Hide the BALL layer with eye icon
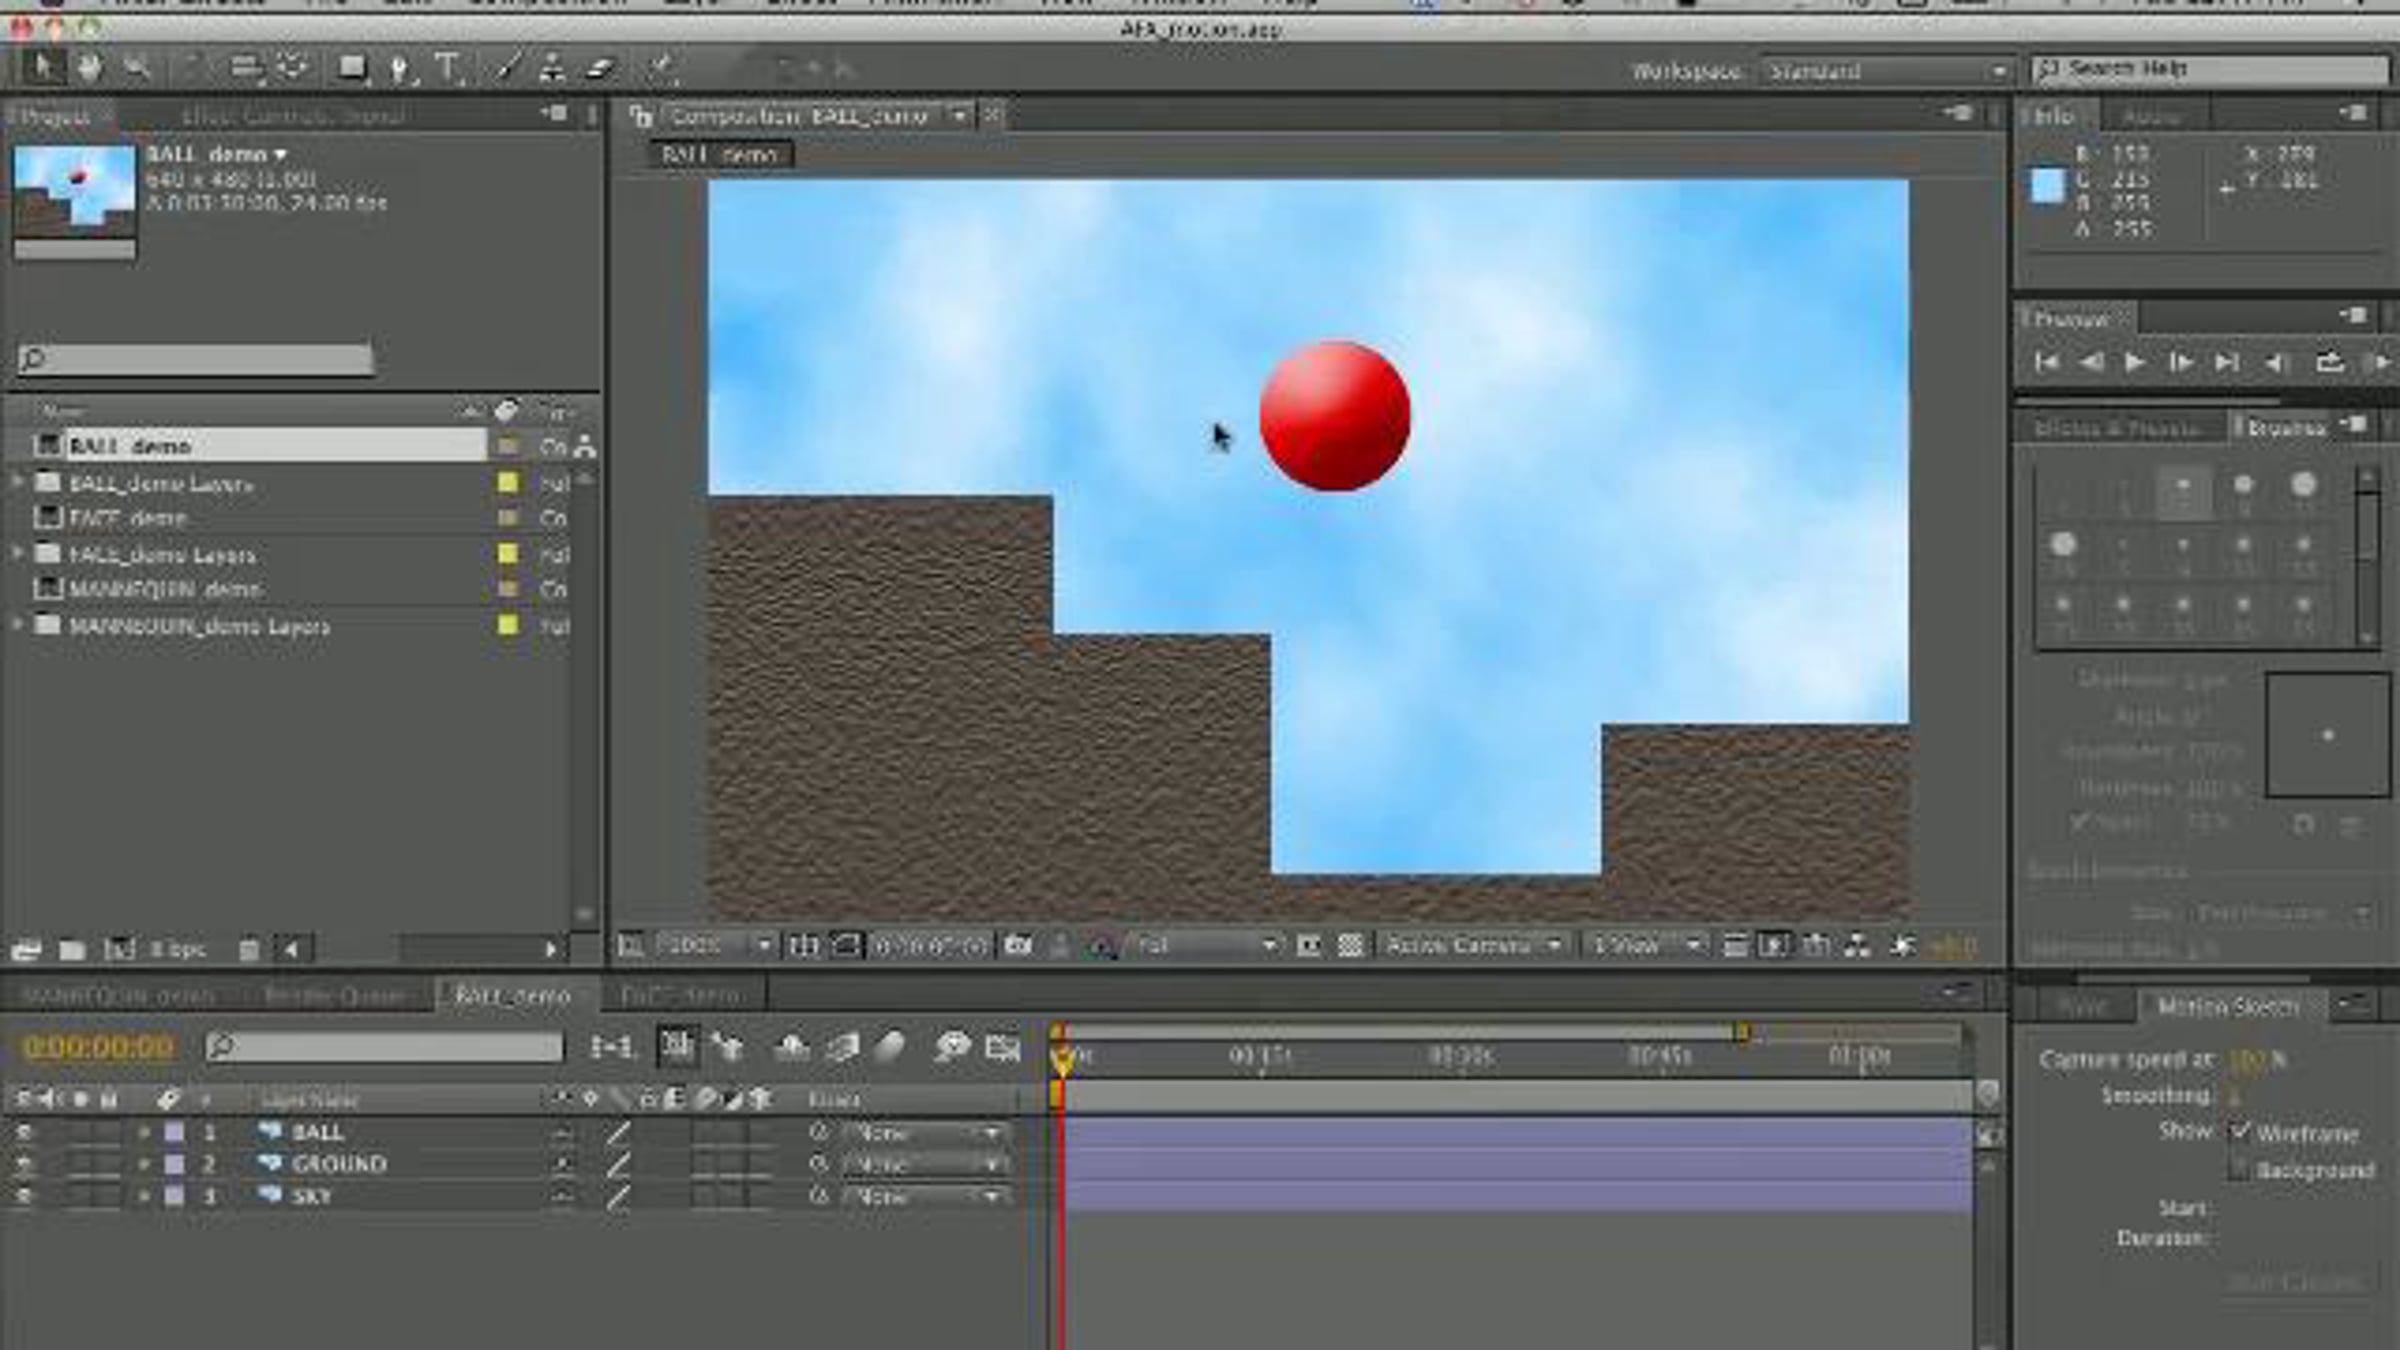The width and height of the screenshot is (2400, 1350). click(23, 1132)
